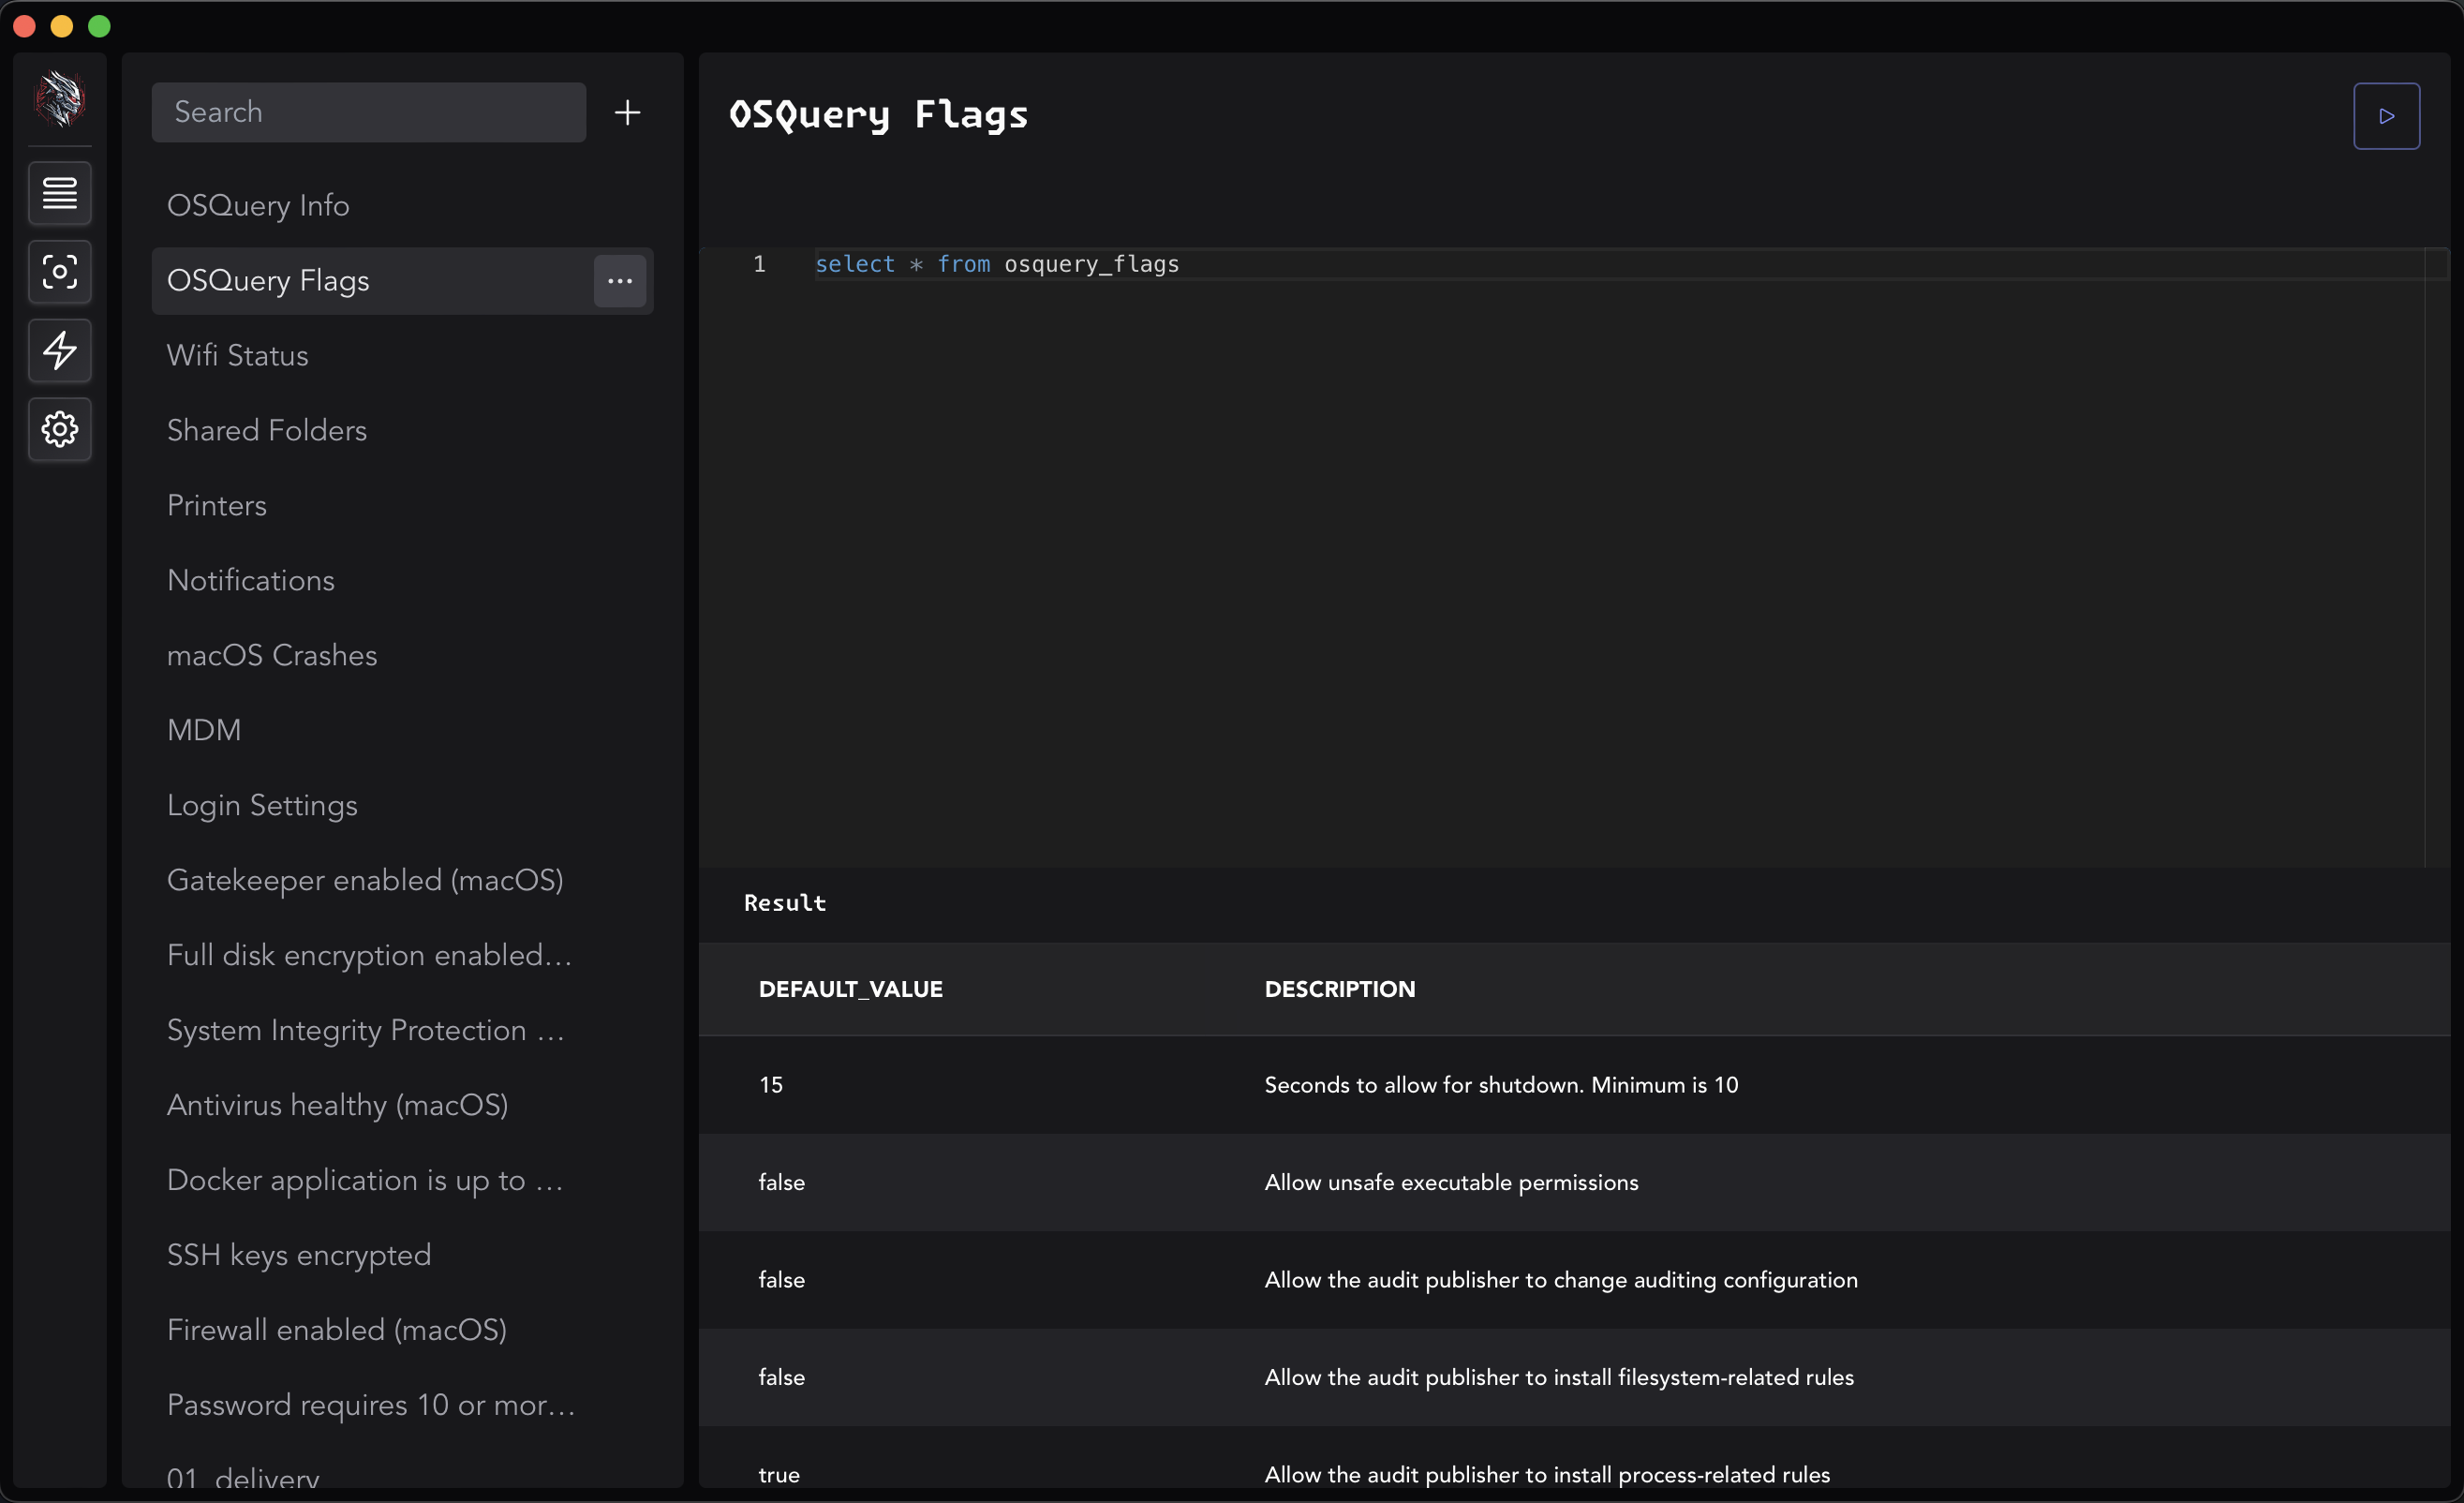The height and width of the screenshot is (1503, 2464).
Task: Open the settings gear icon
Action: click(x=58, y=427)
